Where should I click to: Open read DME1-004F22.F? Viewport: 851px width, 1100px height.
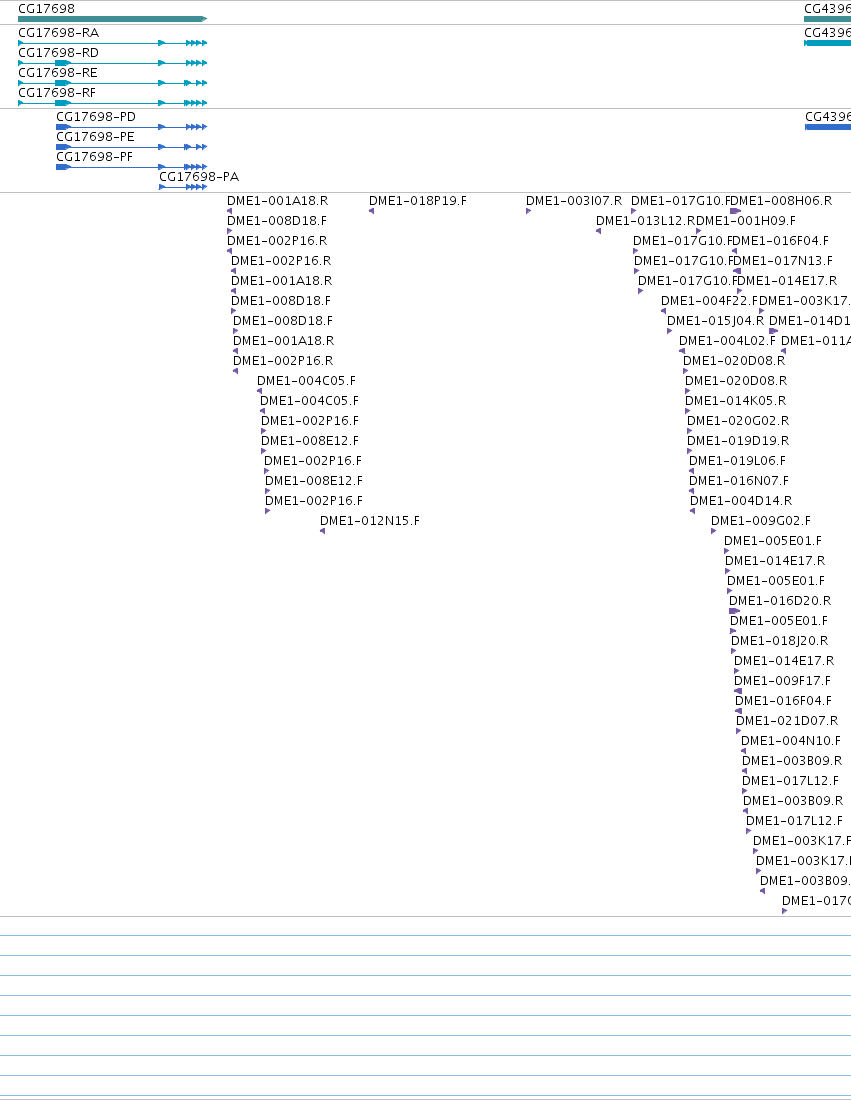point(710,301)
